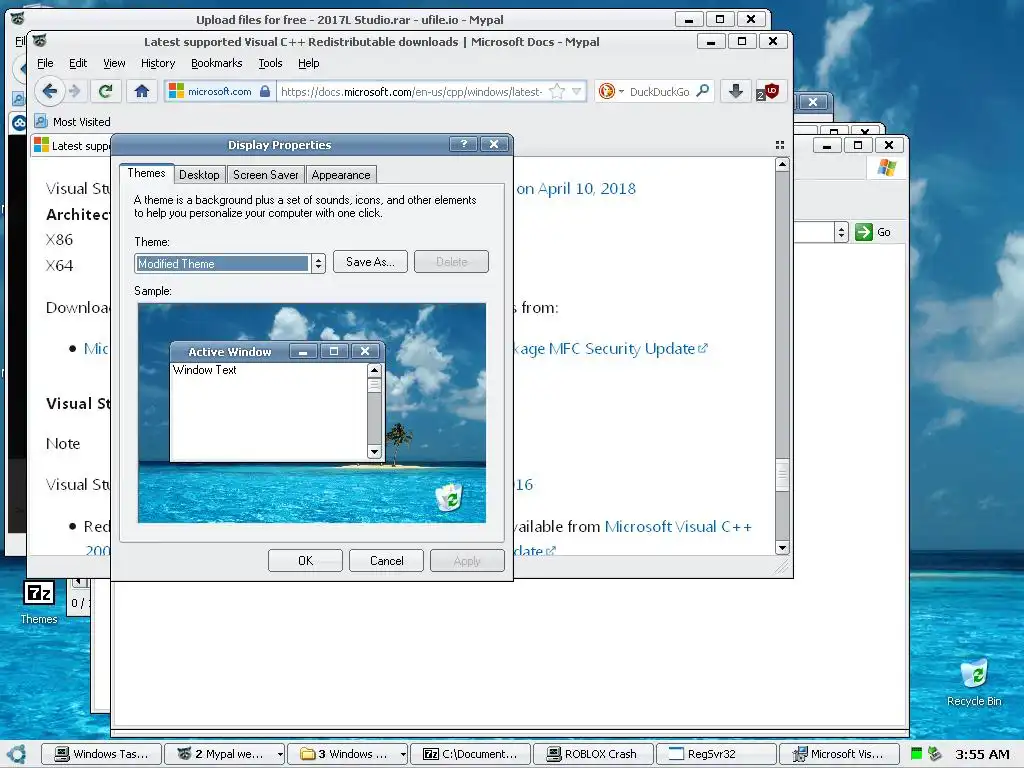Select the Latest supp... browser tab

(72, 146)
